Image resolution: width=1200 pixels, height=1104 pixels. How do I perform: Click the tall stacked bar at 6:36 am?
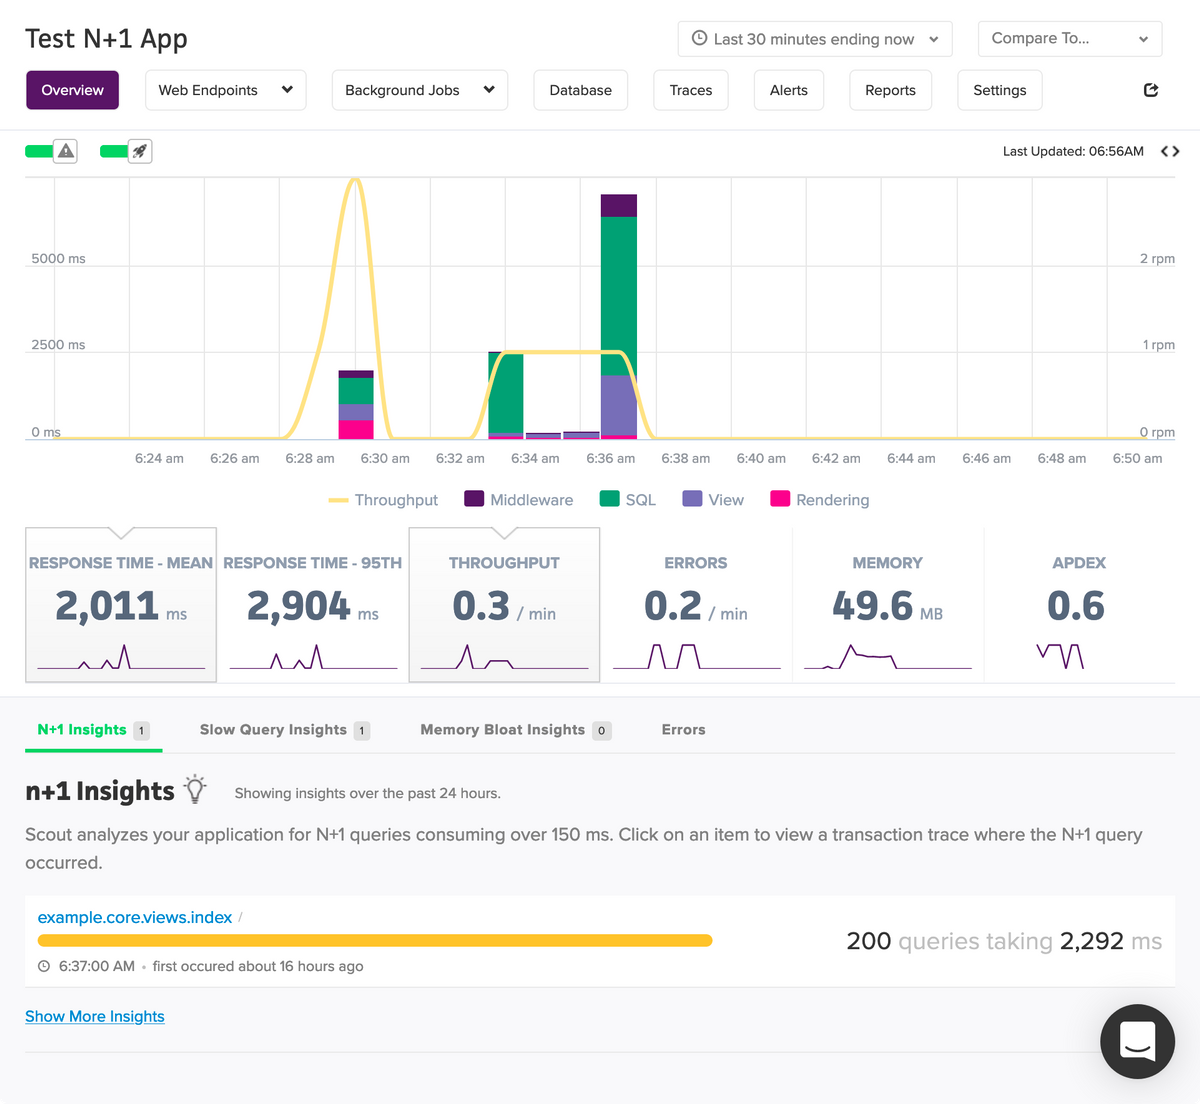coord(619,317)
